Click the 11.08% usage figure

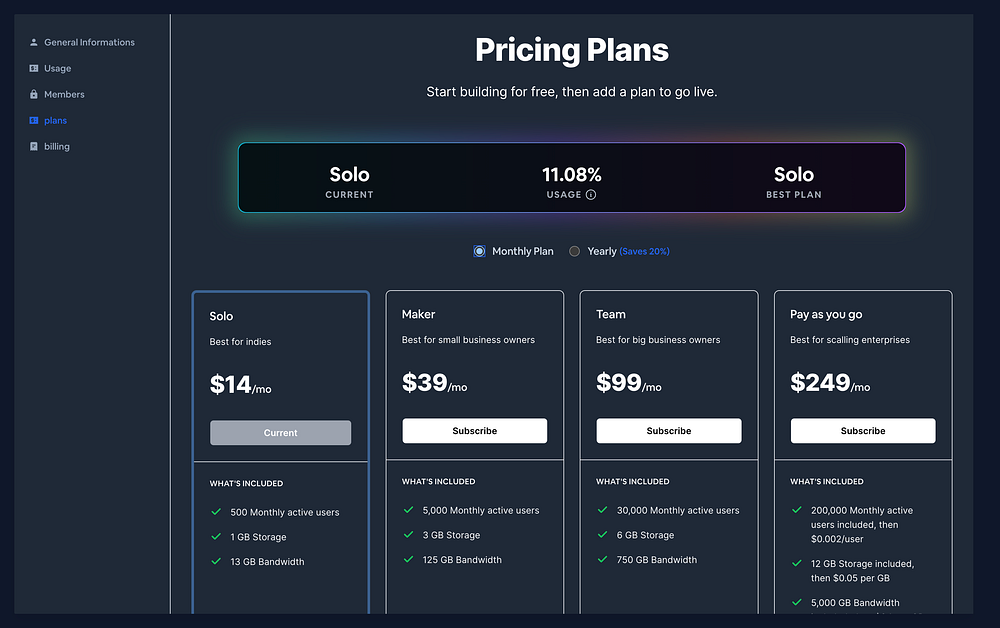(572, 175)
